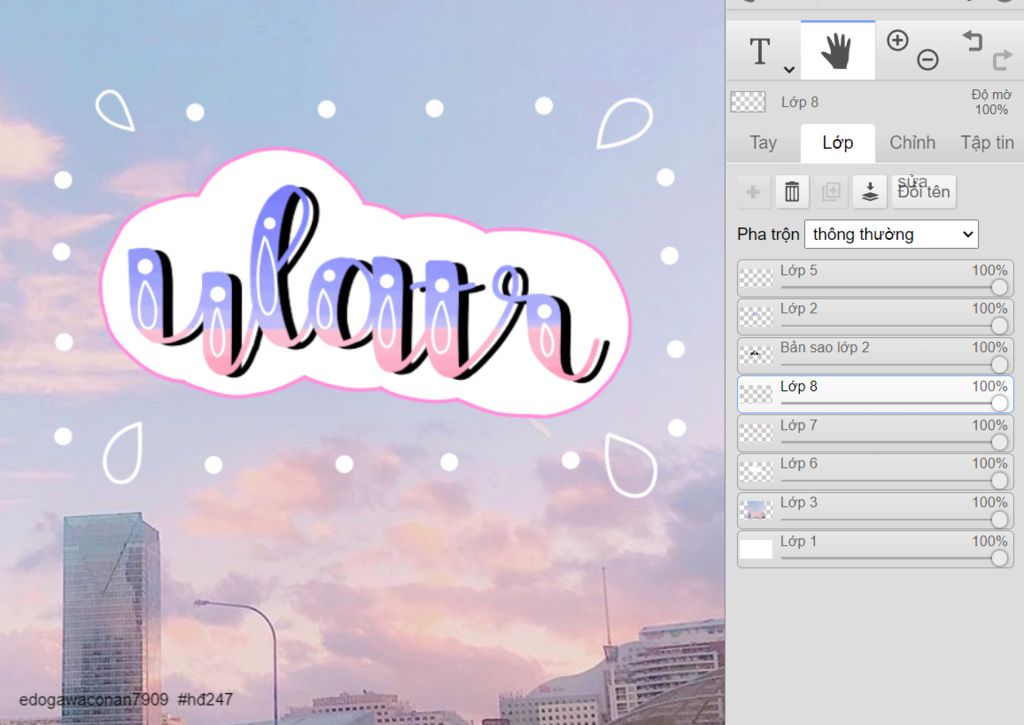Zoom out with the minus magnifier

click(927, 59)
